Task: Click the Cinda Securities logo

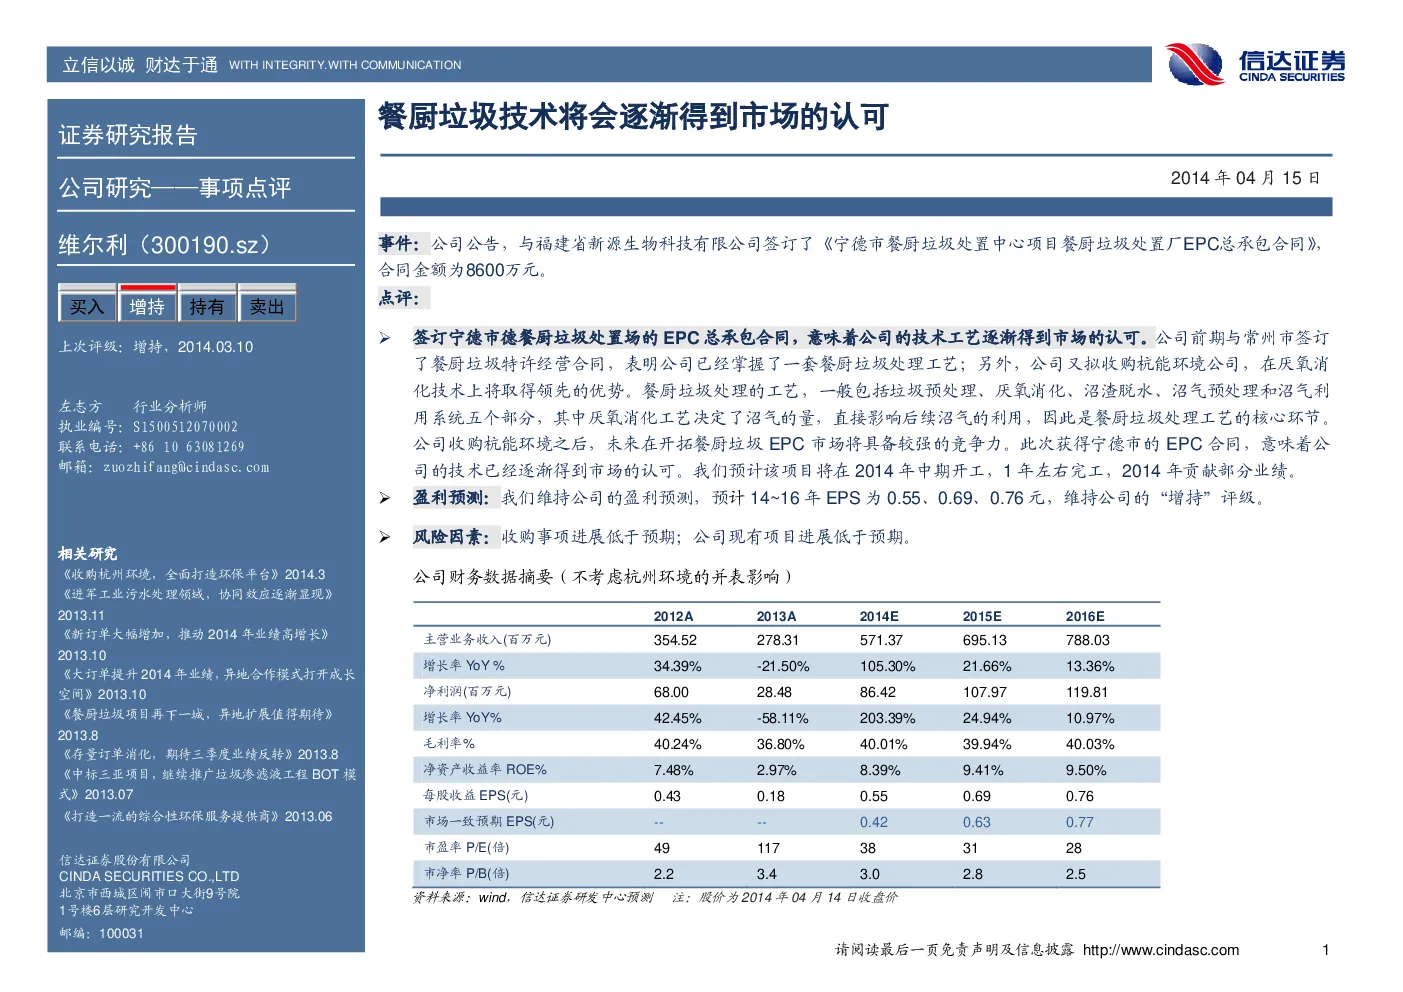Action: pos(1255,65)
